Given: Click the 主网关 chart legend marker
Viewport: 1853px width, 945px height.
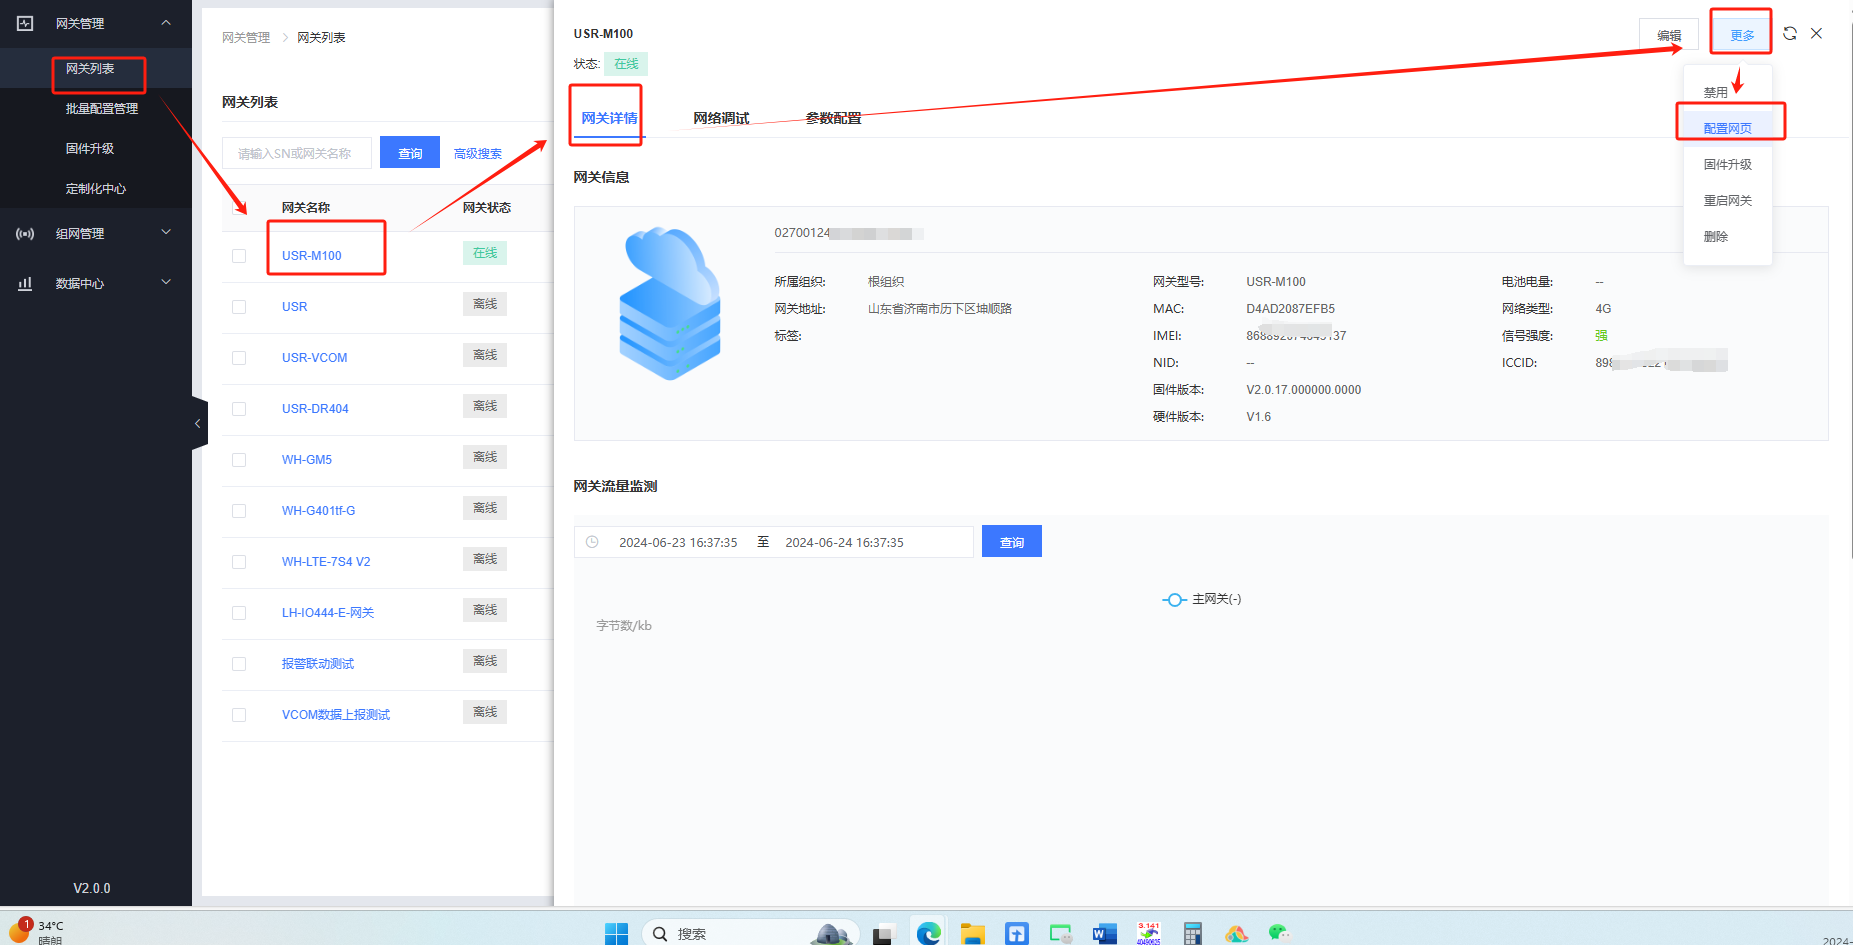Looking at the screenshot, I should click(1174, 600).
